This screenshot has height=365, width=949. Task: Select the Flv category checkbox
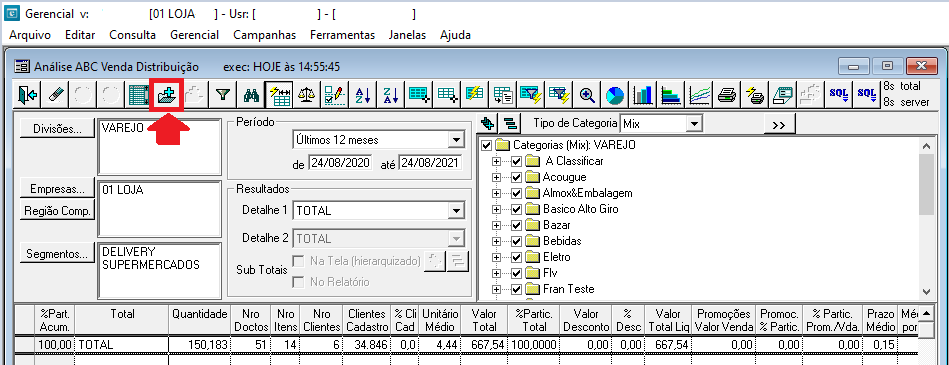point(516,273)
